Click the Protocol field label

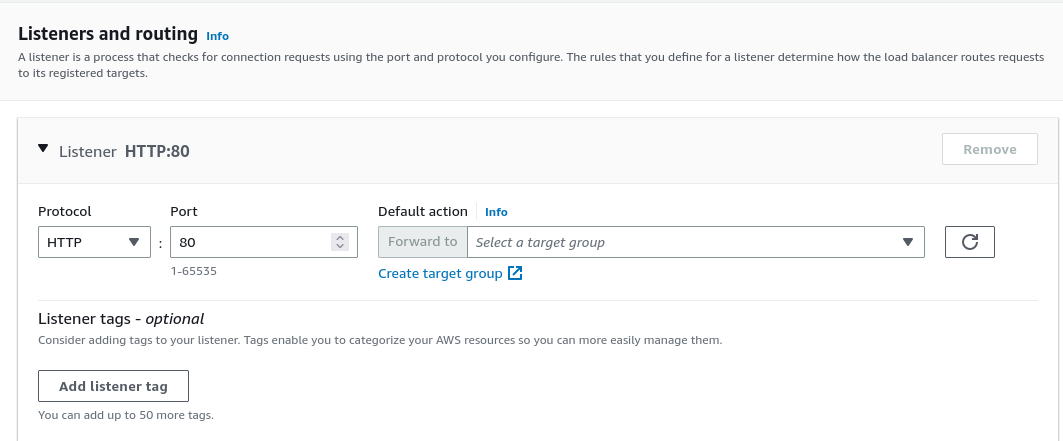64,211
